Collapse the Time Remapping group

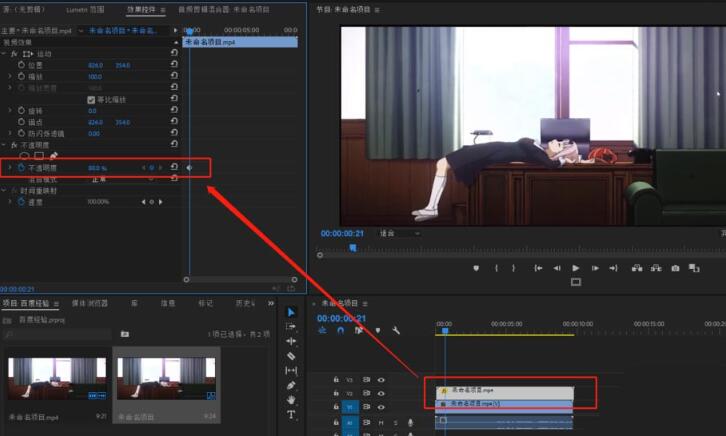tap(4, 190)
